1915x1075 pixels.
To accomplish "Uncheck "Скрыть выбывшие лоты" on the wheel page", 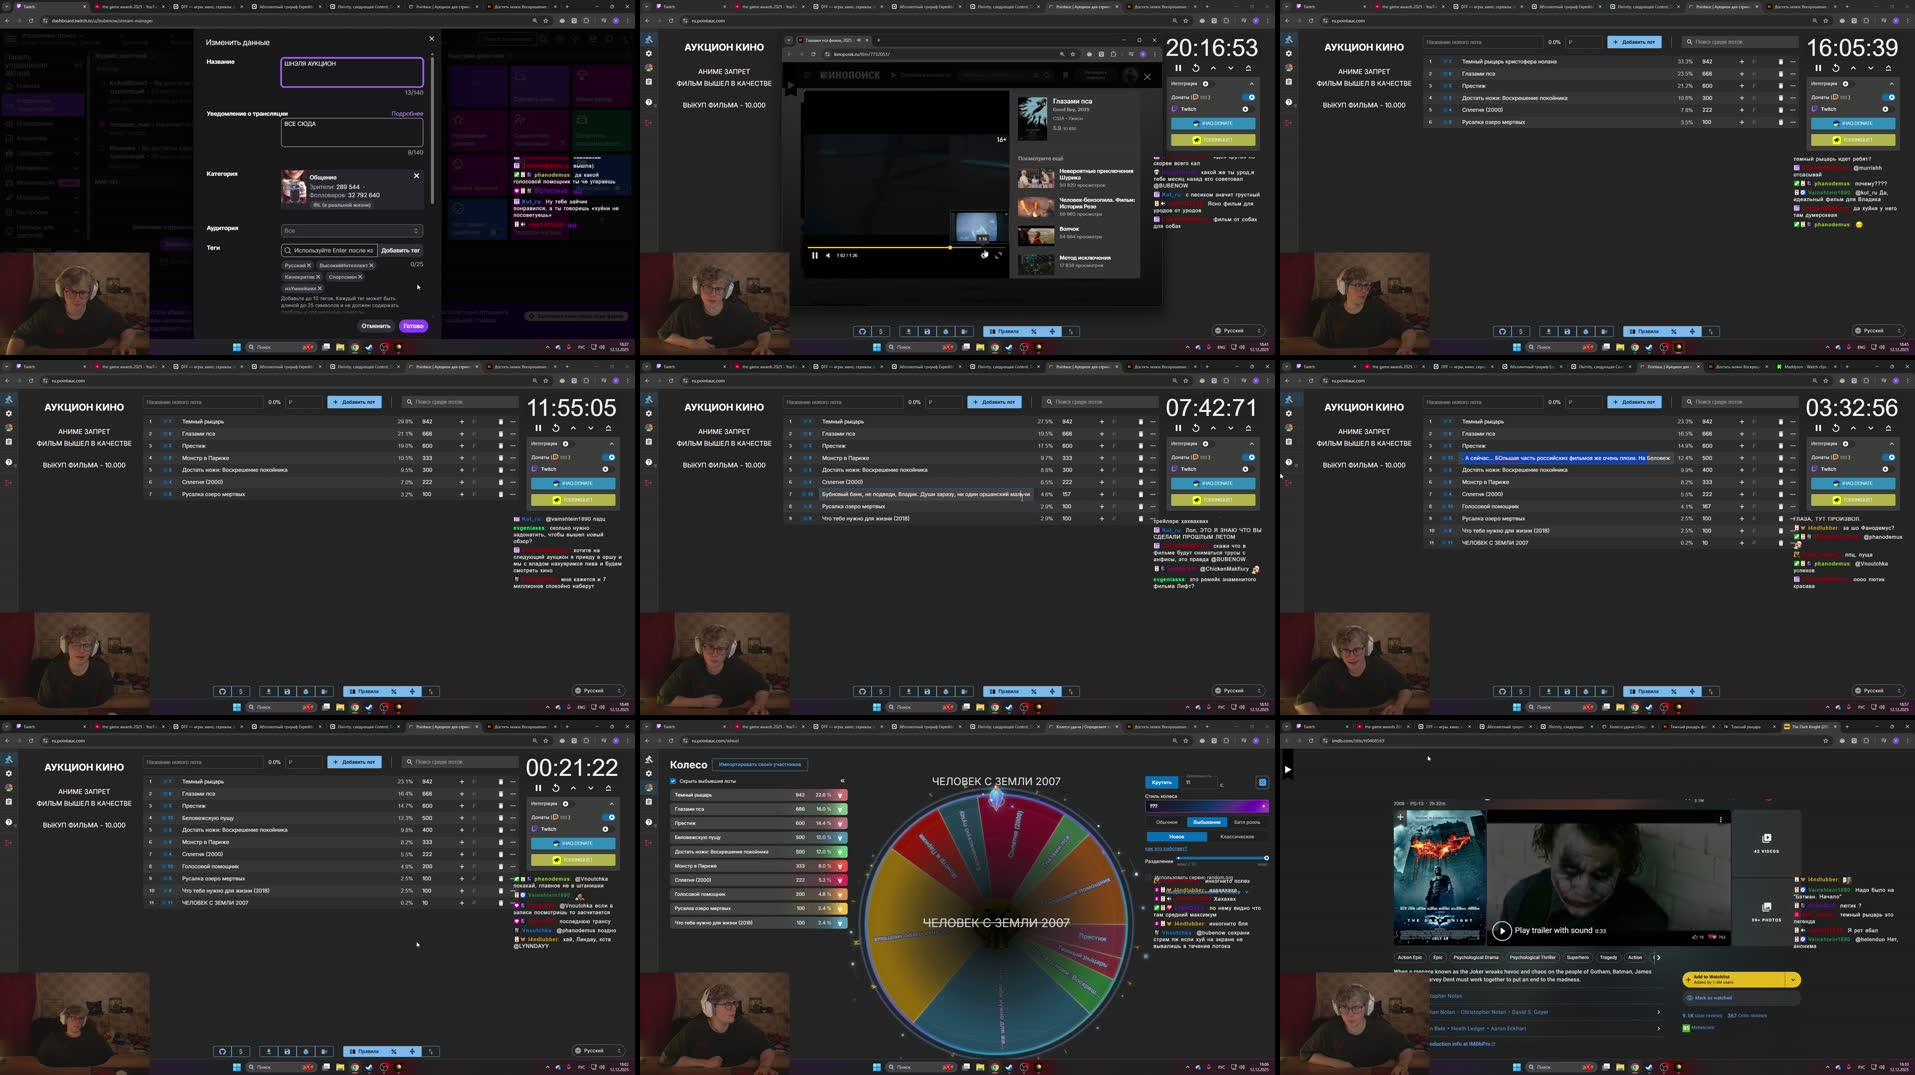I will [673, 781].
